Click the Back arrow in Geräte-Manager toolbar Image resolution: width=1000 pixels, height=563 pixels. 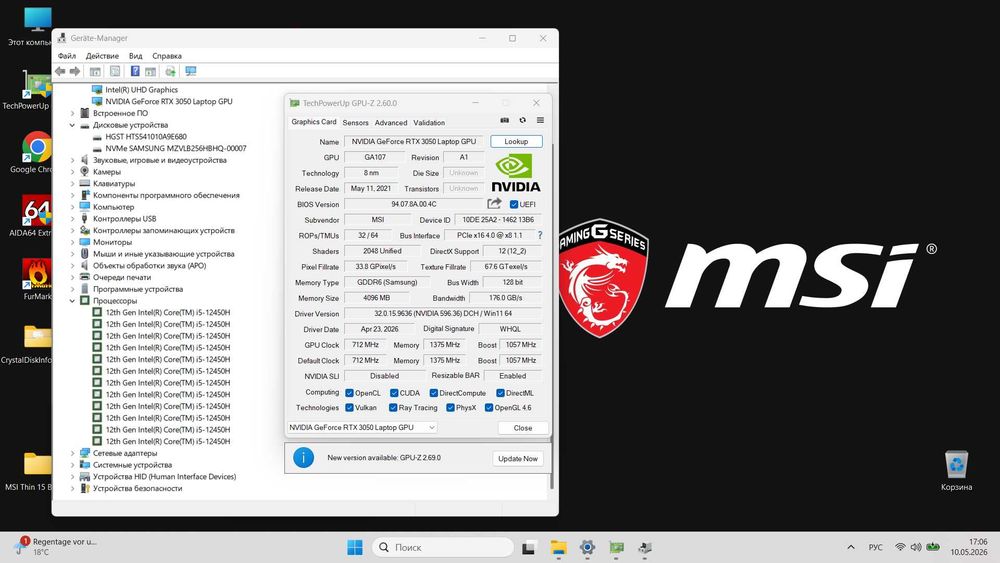(60, 71)
